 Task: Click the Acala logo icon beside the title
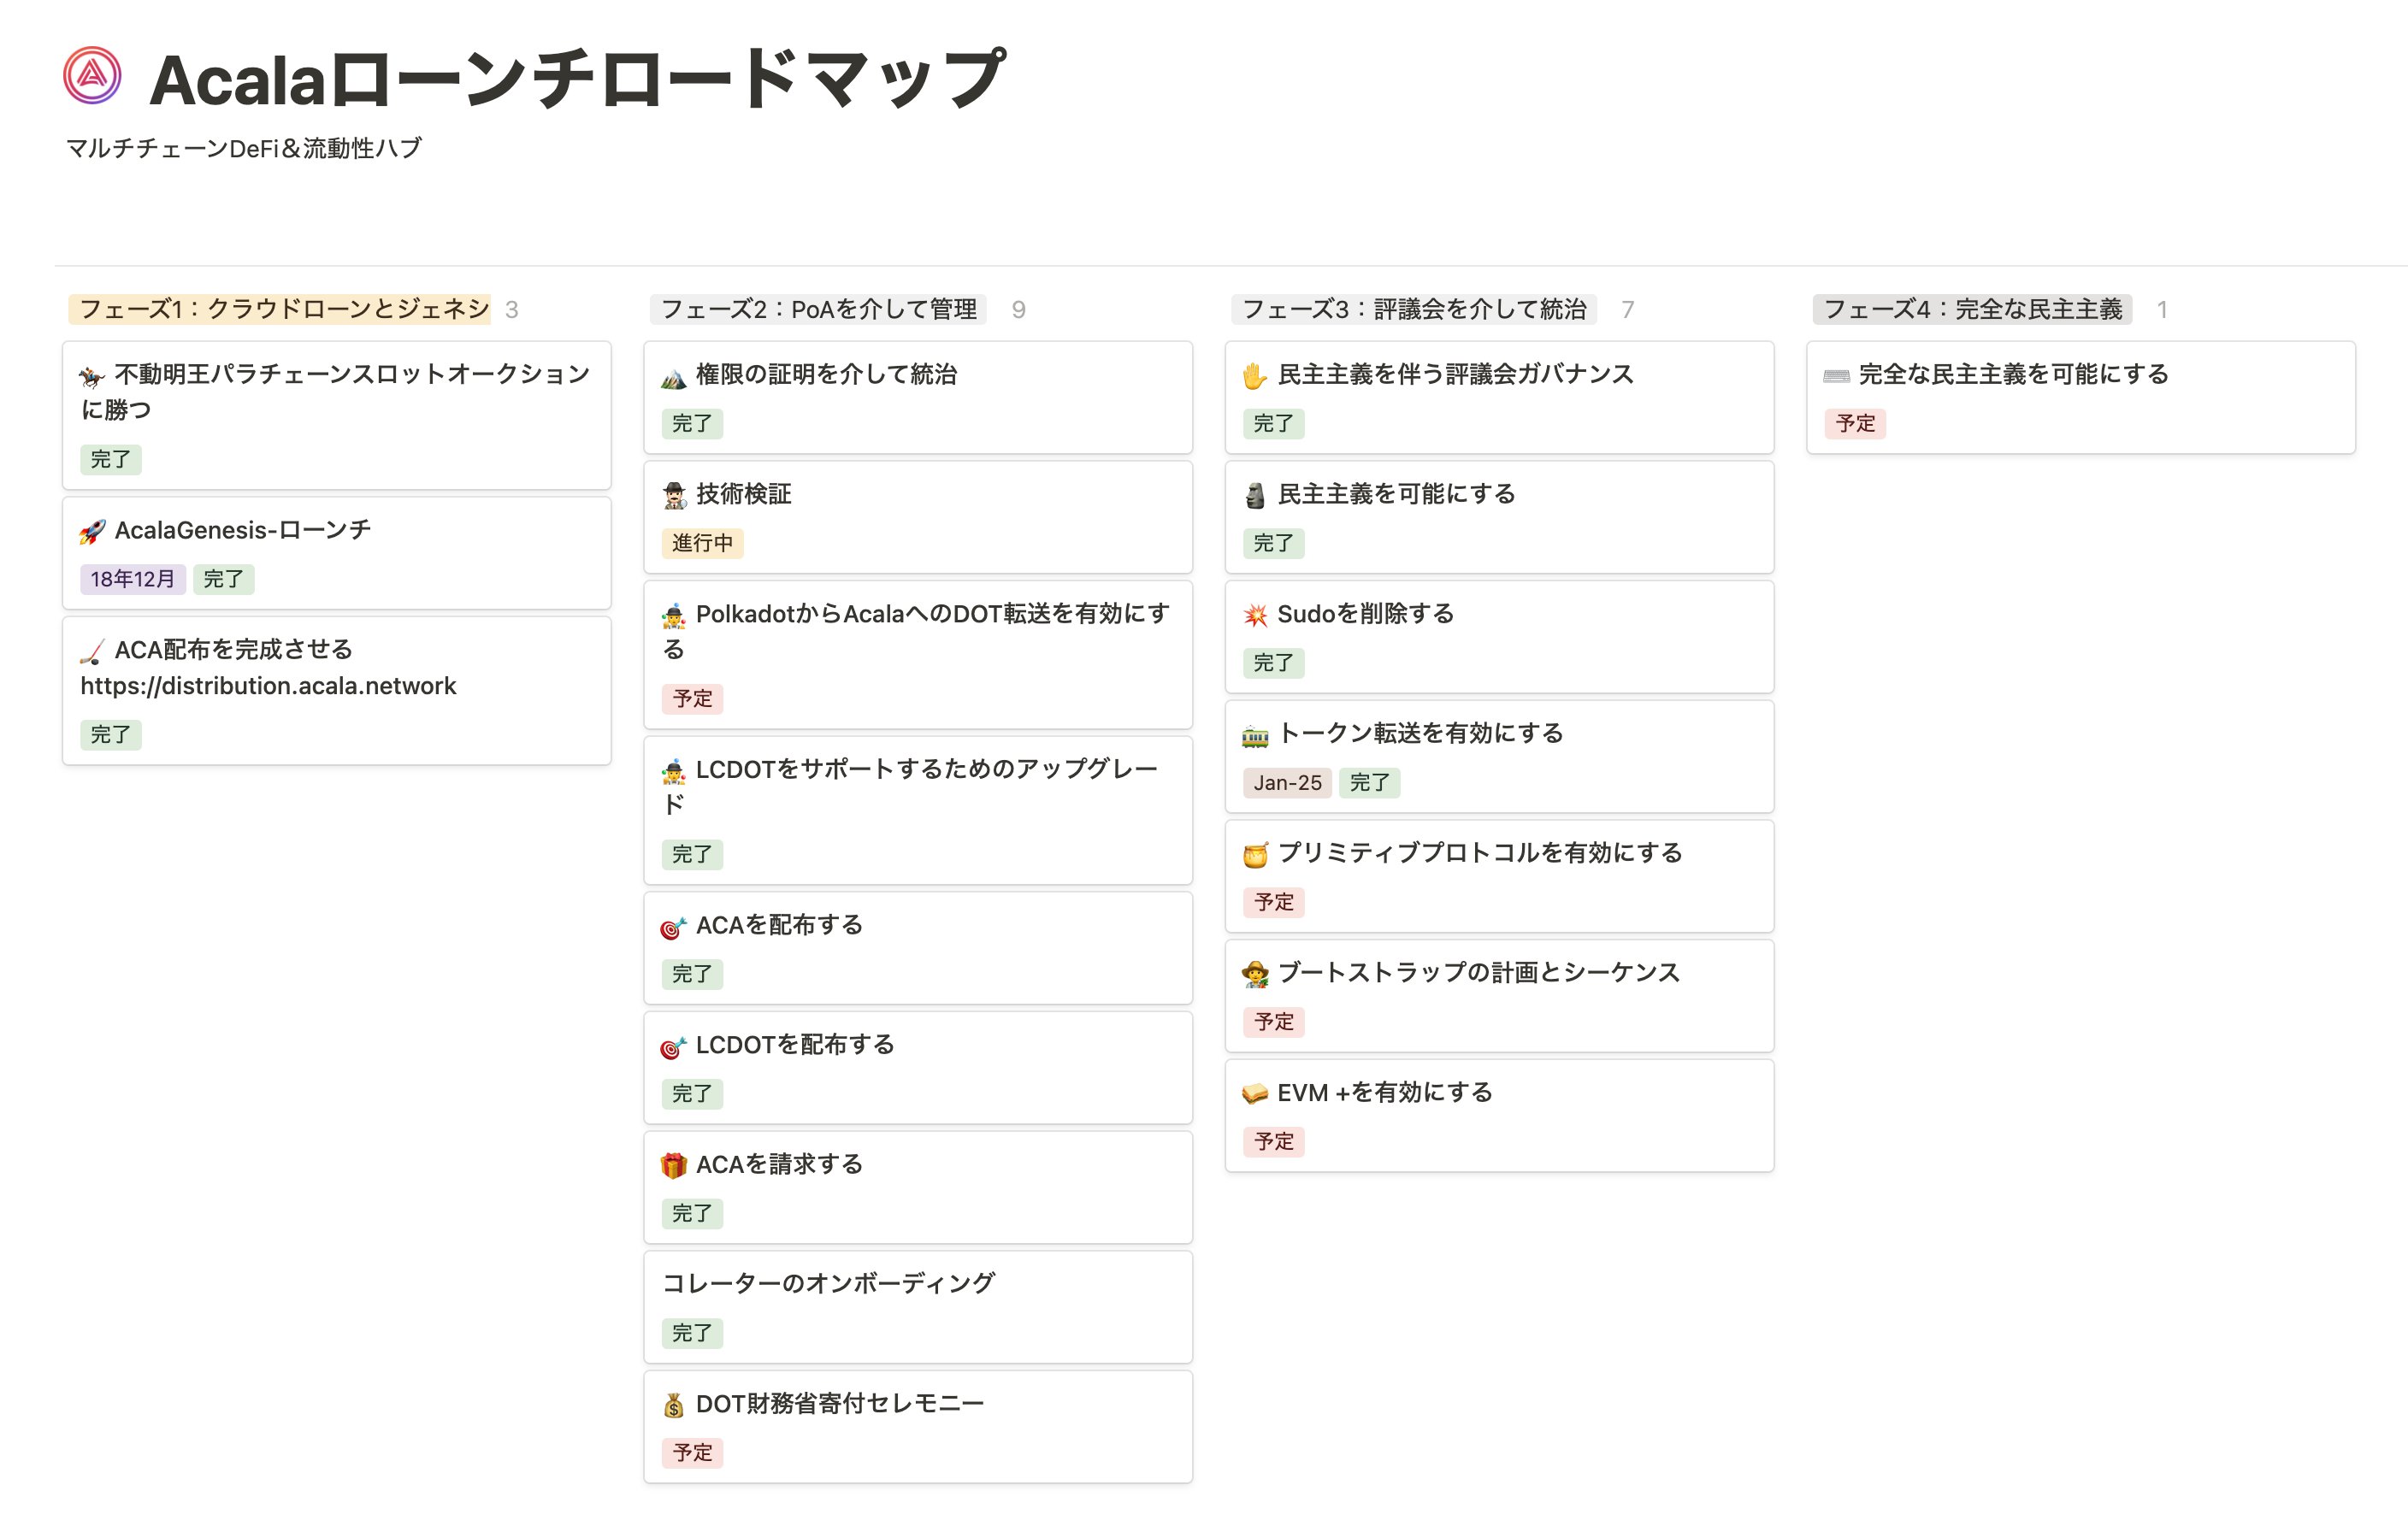tap(92, 76)
